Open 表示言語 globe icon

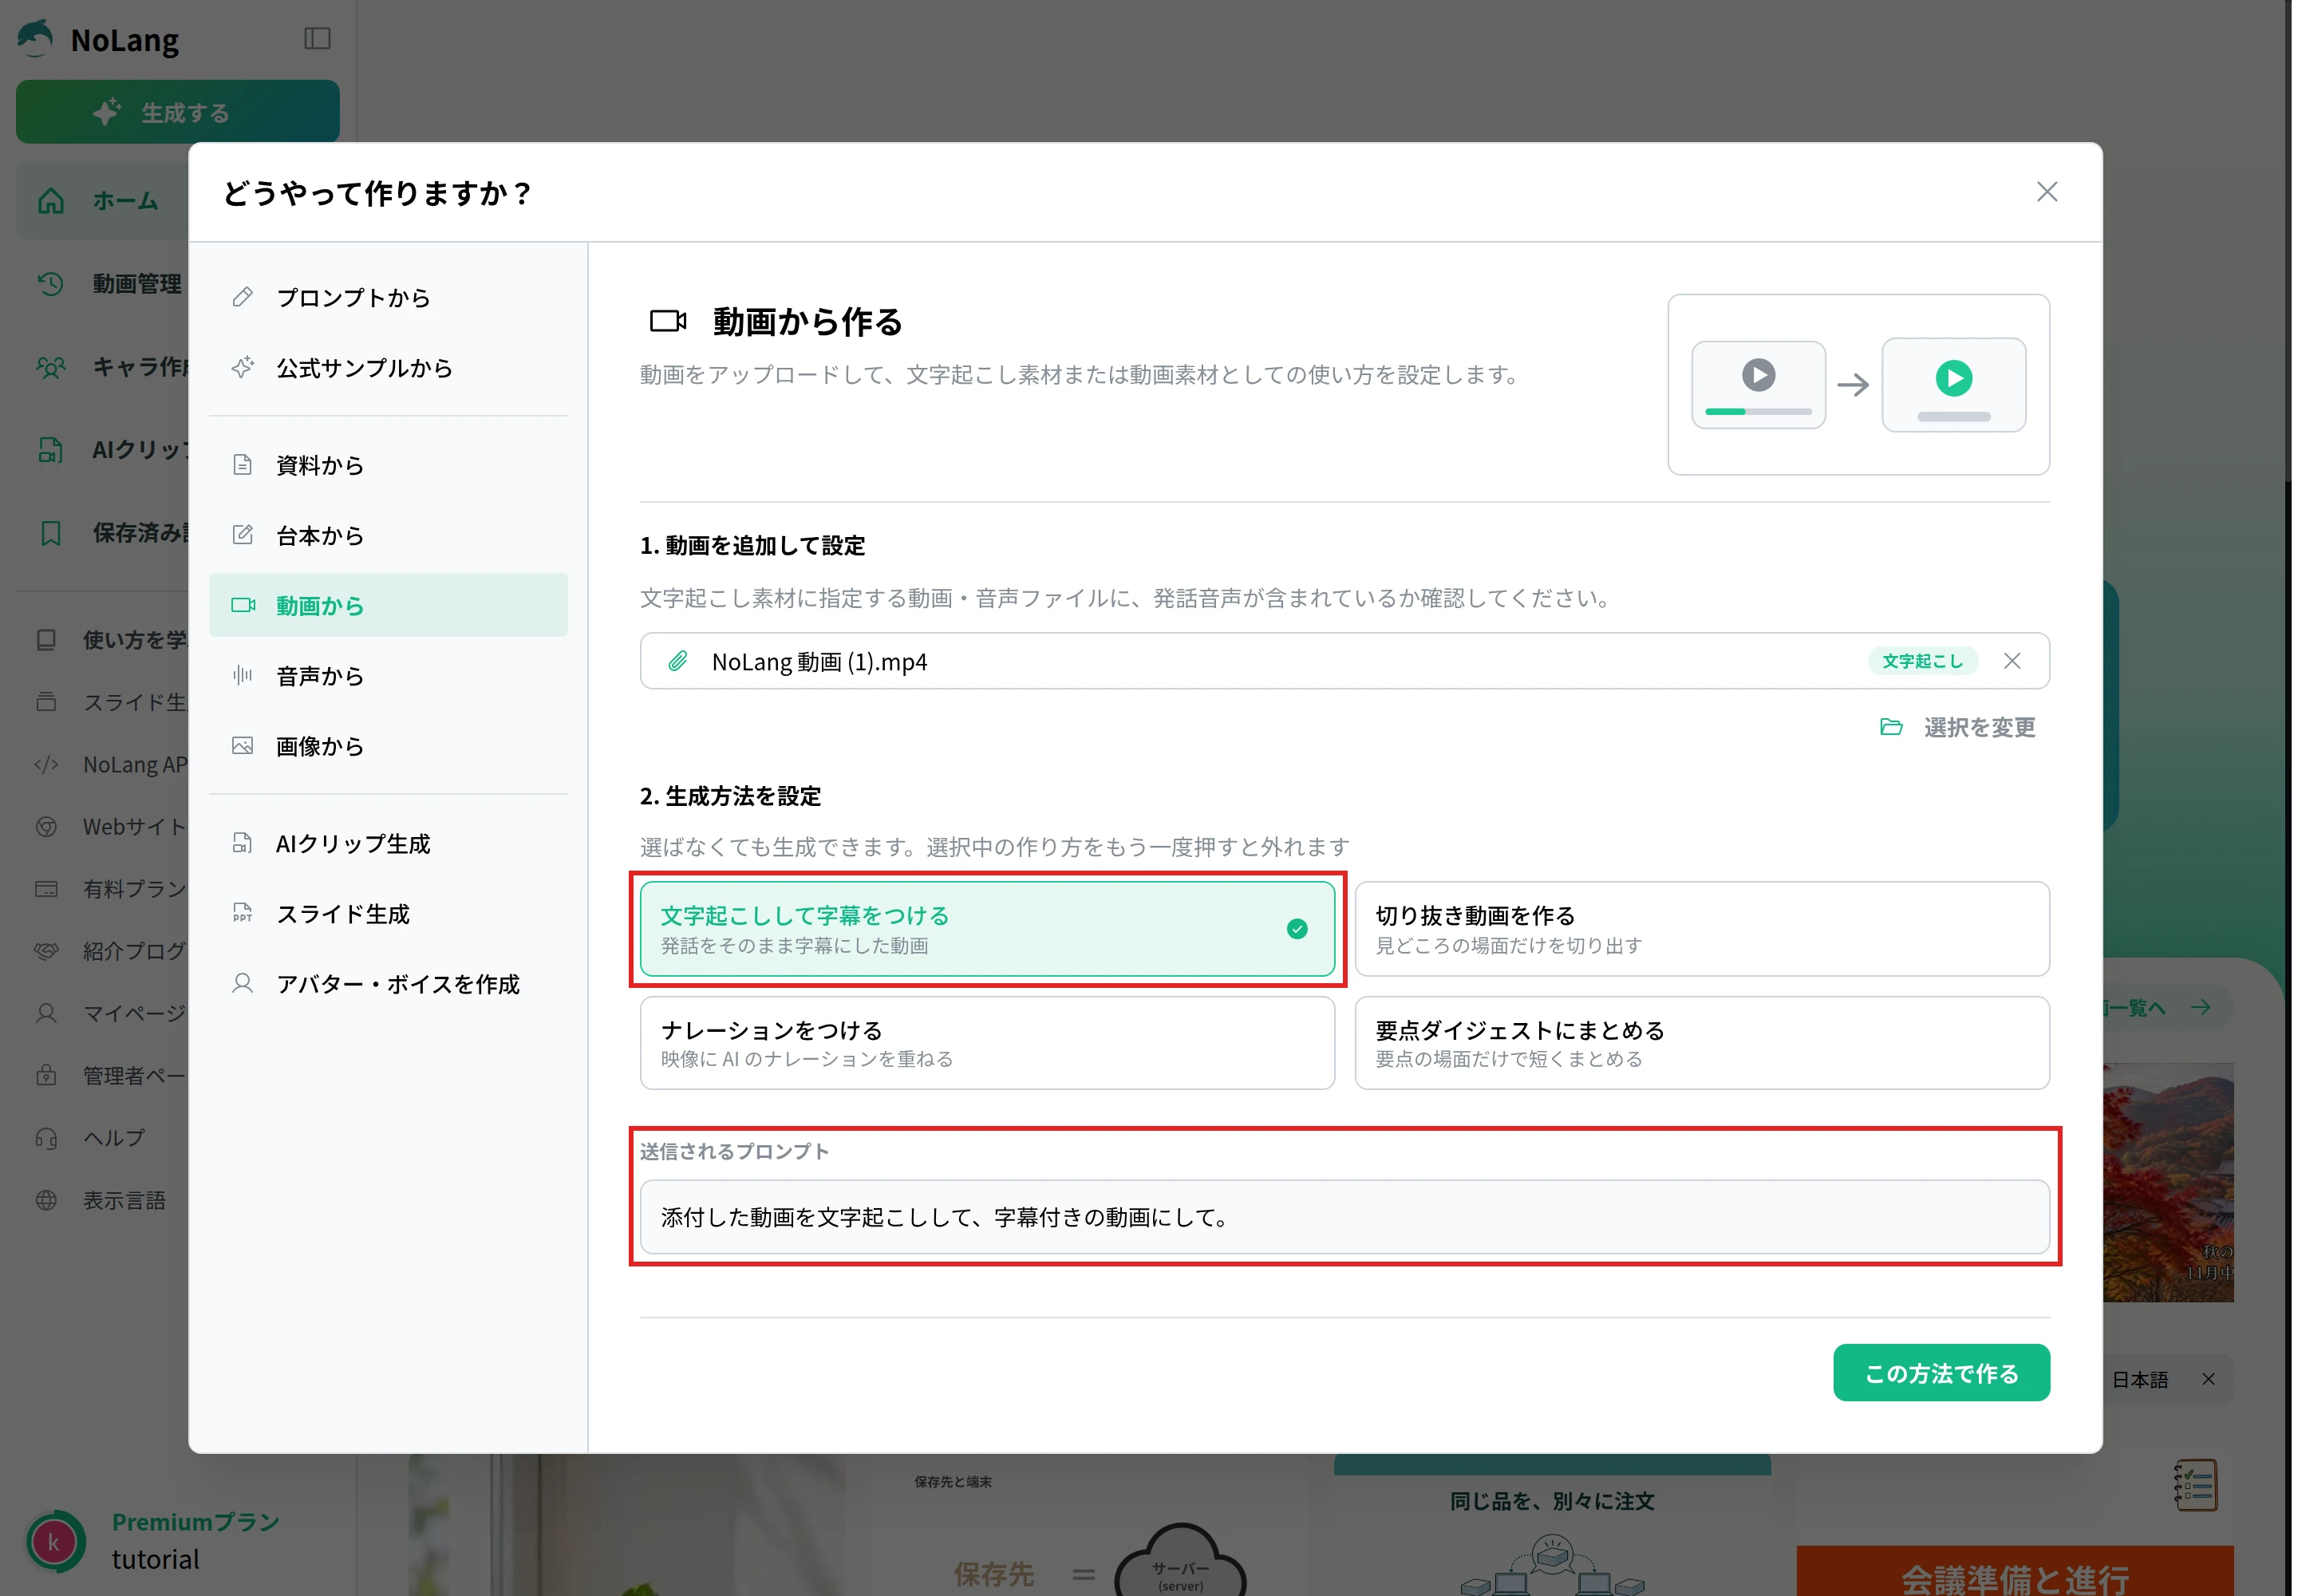click(46, 1200)
